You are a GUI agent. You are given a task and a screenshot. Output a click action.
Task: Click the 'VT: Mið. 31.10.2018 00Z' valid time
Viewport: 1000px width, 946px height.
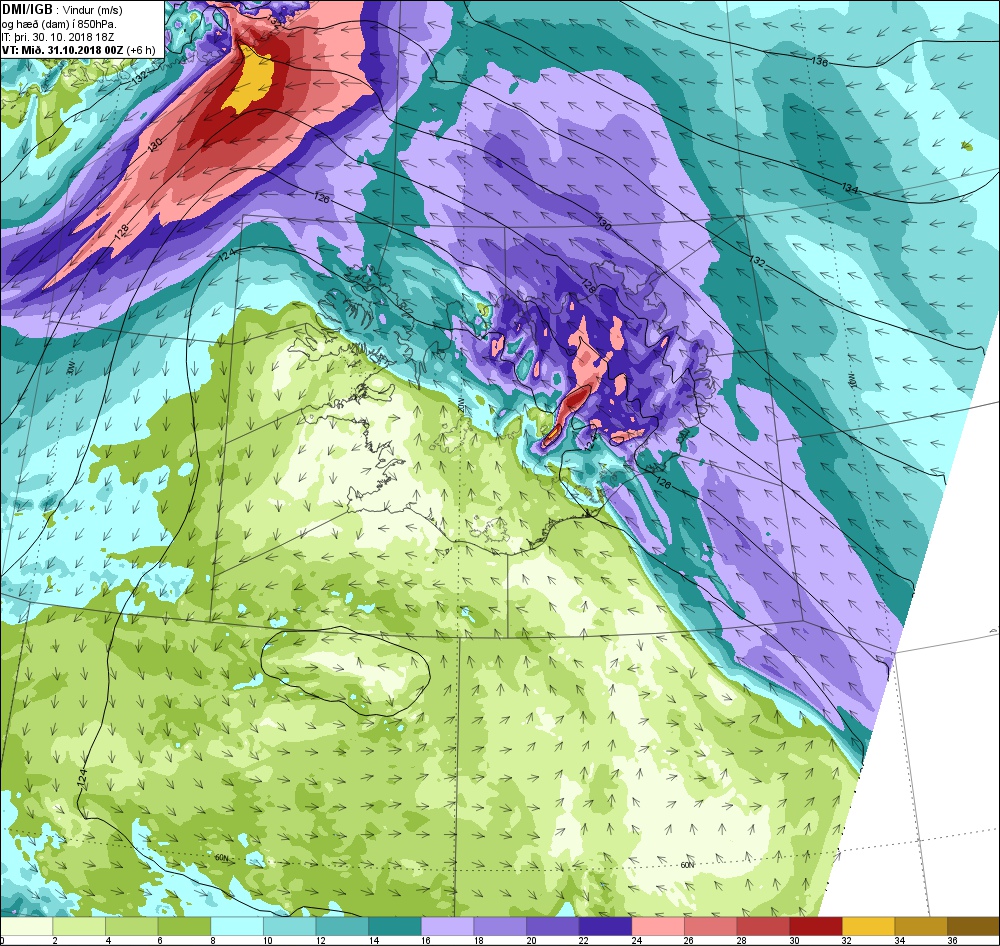pos(63,50)
